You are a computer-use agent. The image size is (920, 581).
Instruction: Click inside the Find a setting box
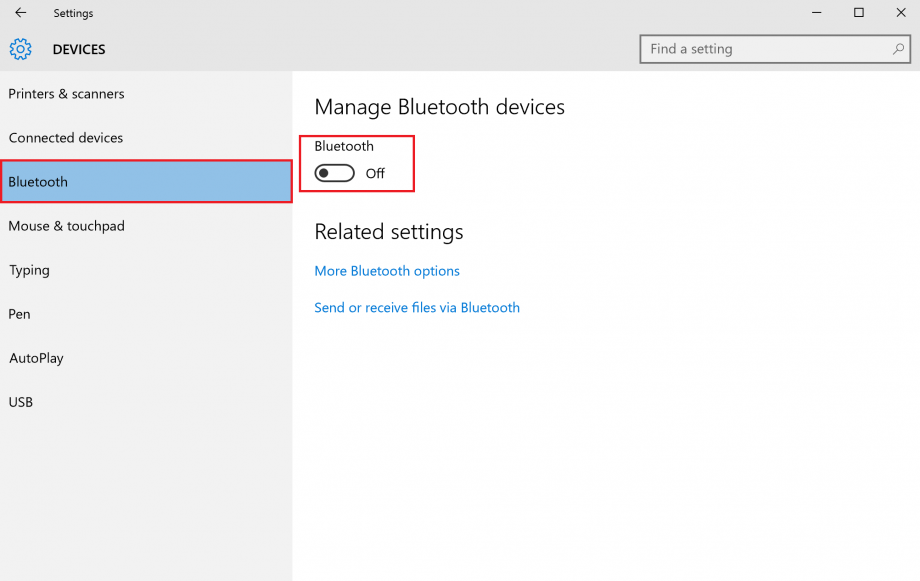pyautogui.click(x=760, y=48)
